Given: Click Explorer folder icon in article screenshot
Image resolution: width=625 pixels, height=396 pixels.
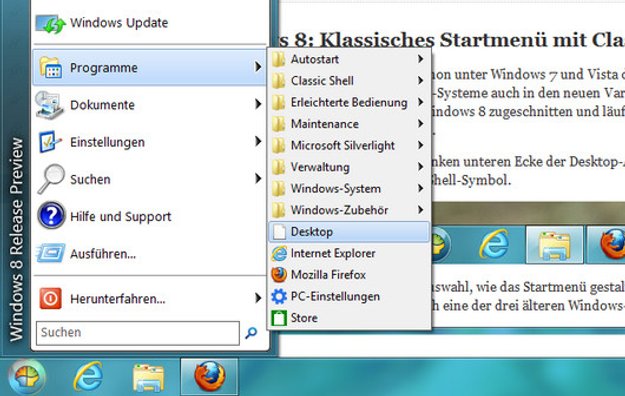Looking at the screenshot, I should point(554,244).
